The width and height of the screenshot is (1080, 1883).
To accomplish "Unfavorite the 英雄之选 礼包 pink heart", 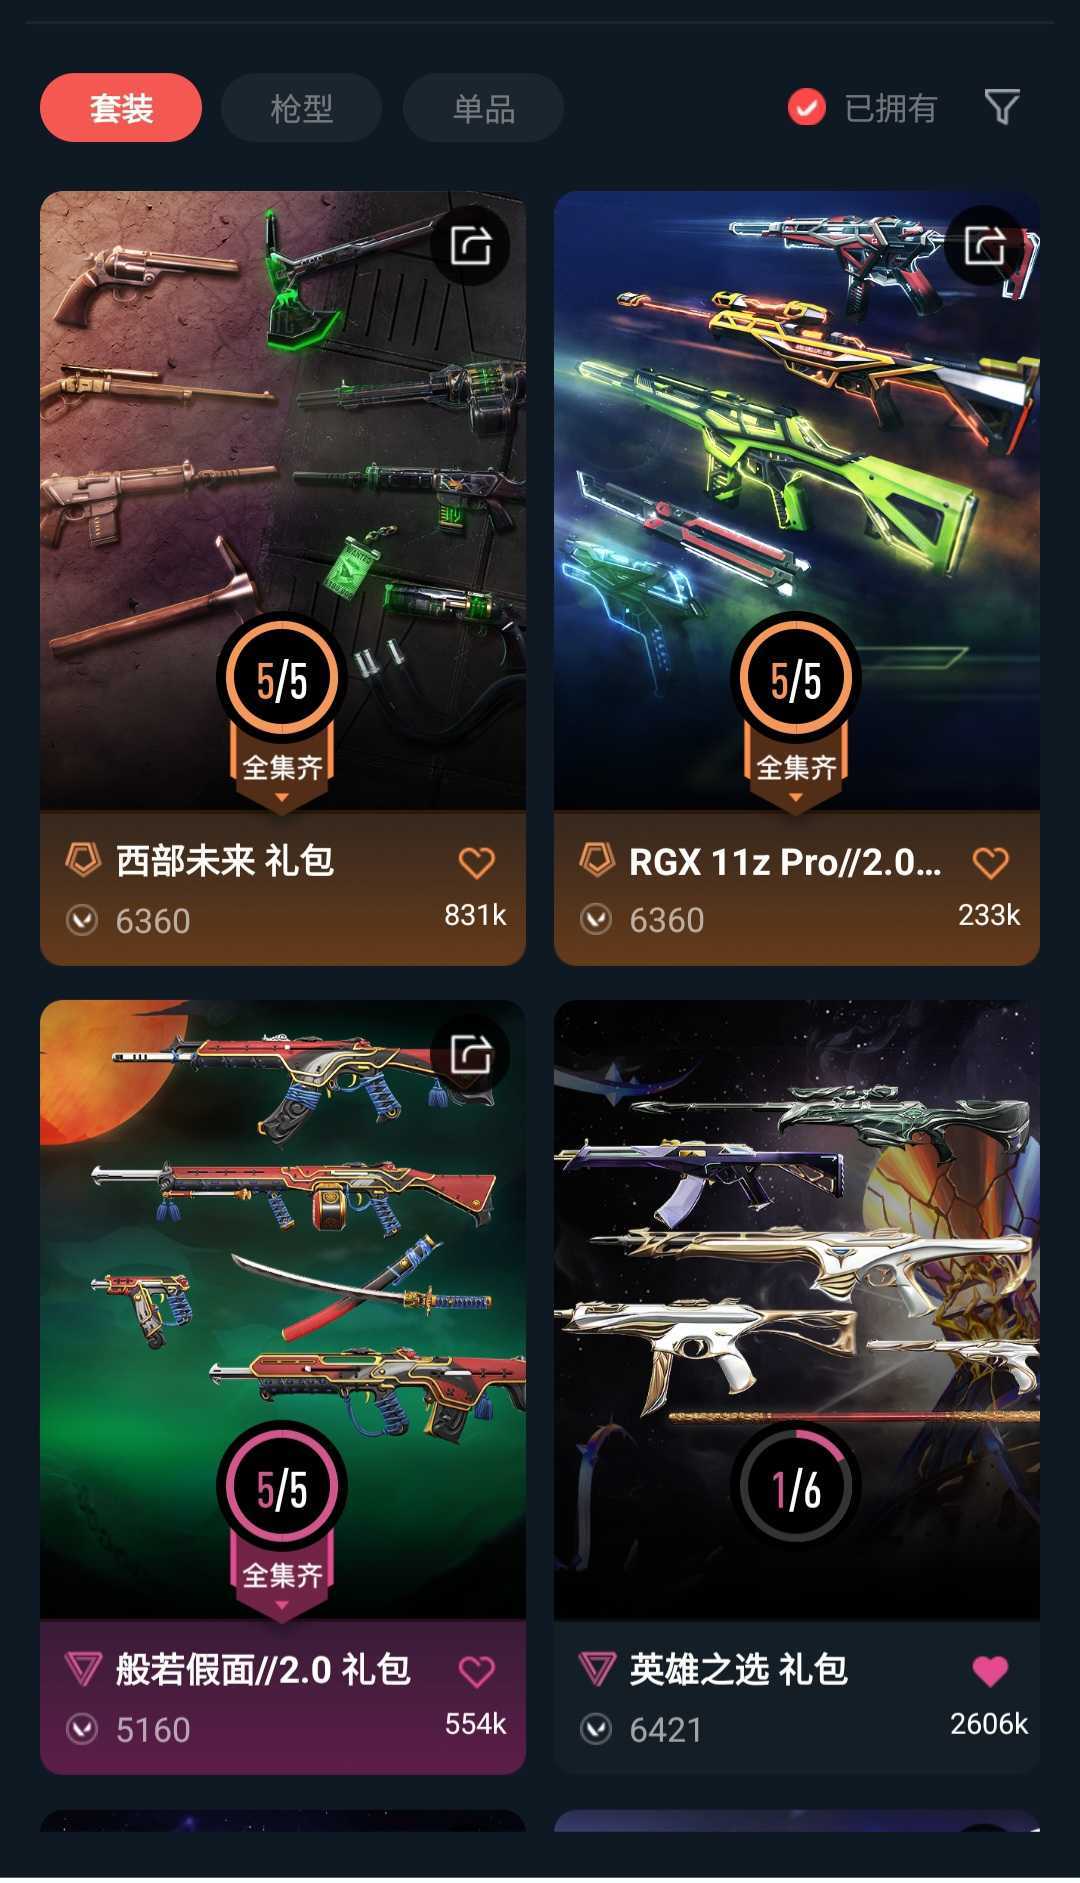I will coord(990,1671).
